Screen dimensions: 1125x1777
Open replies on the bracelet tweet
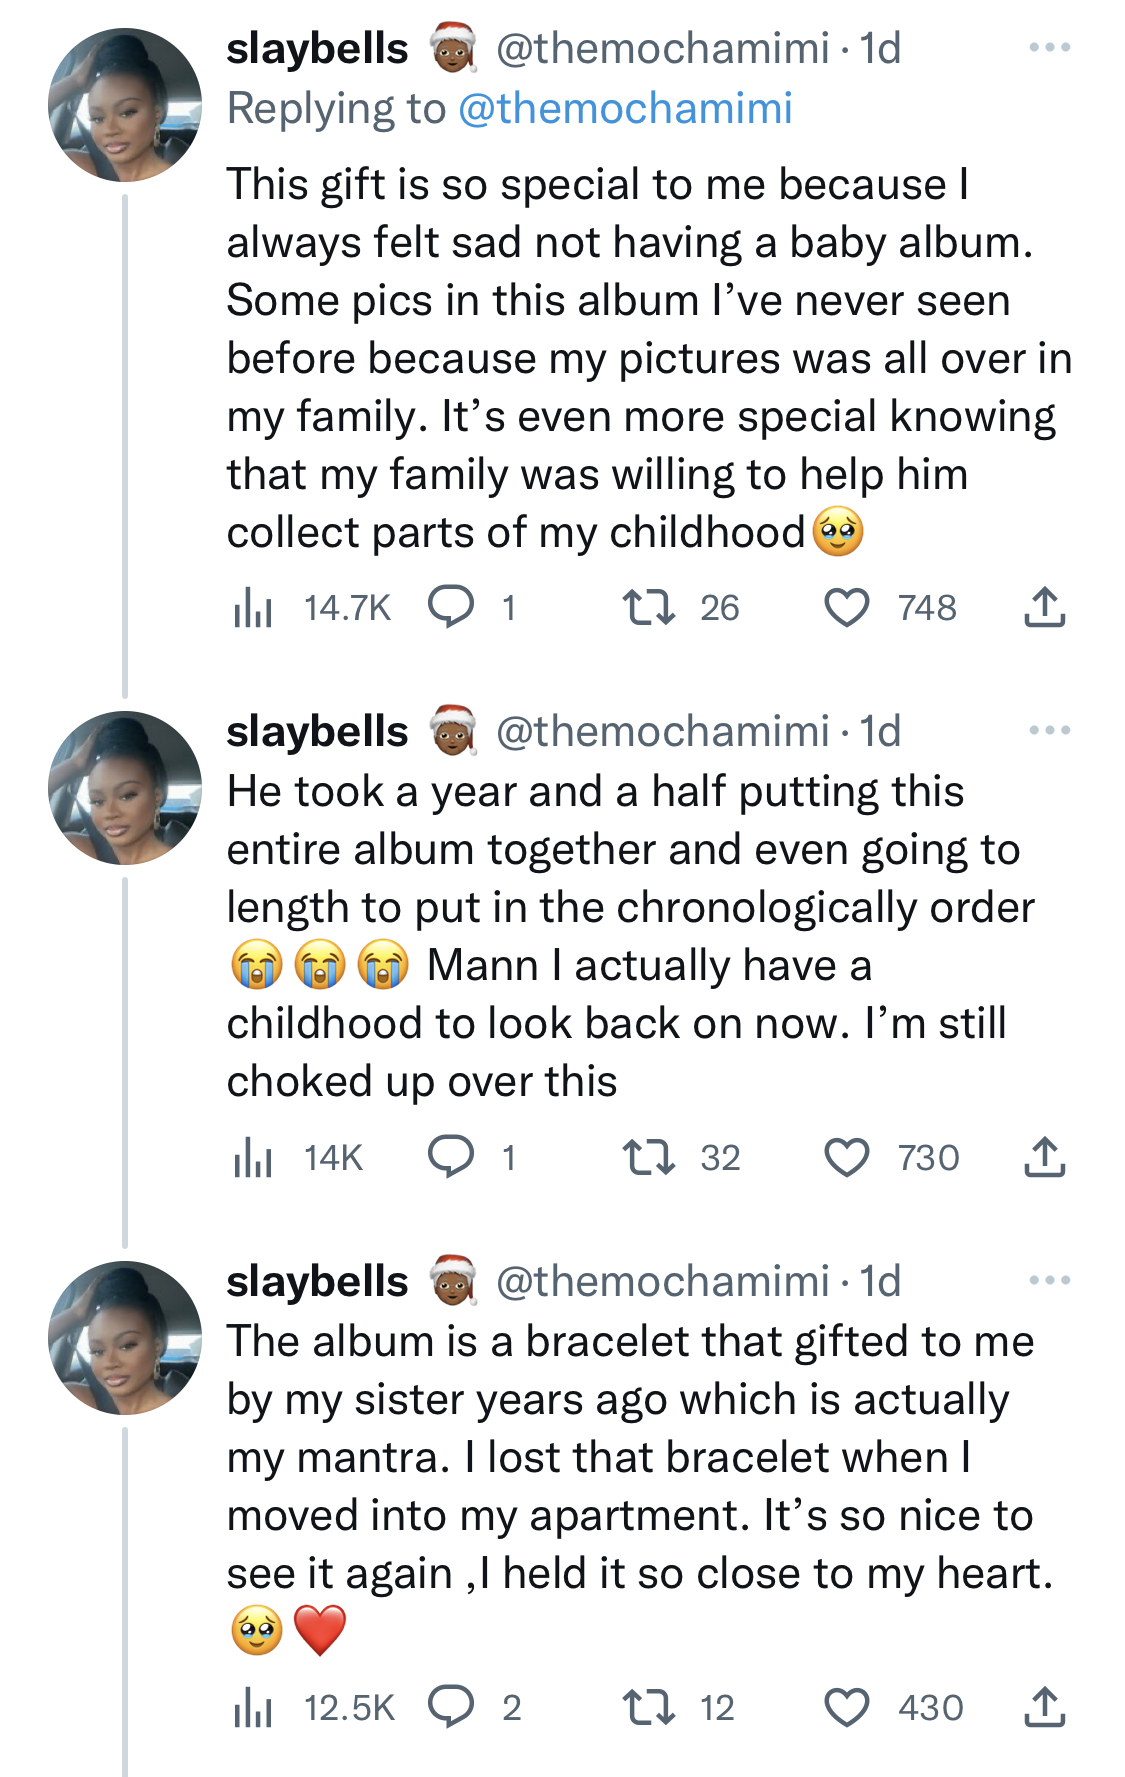[x=451, y=1707]
